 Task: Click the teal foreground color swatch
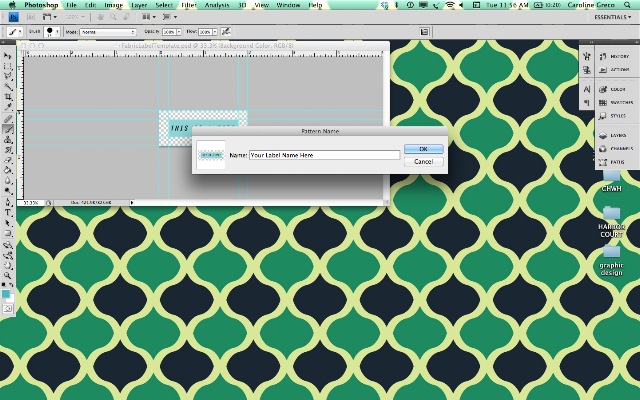point(6,294)
